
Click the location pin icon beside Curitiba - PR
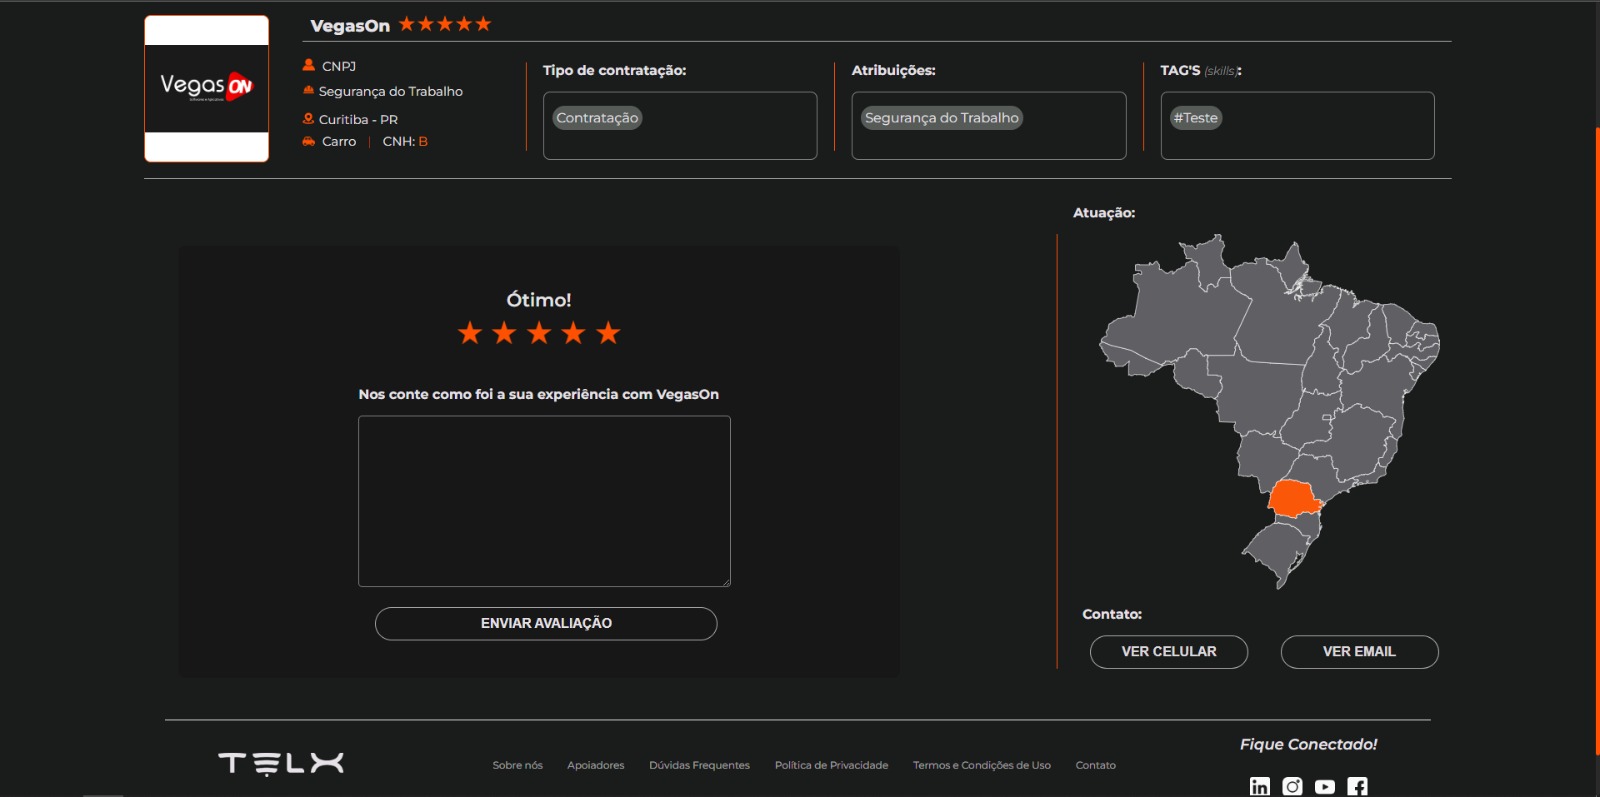308,118
